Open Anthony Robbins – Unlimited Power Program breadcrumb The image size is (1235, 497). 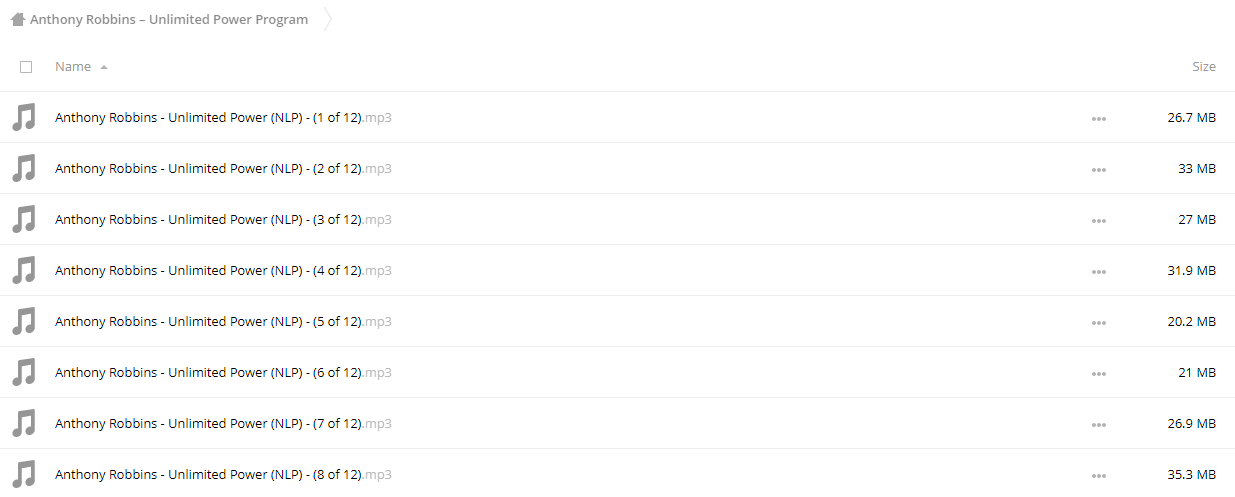coord(169,19)
